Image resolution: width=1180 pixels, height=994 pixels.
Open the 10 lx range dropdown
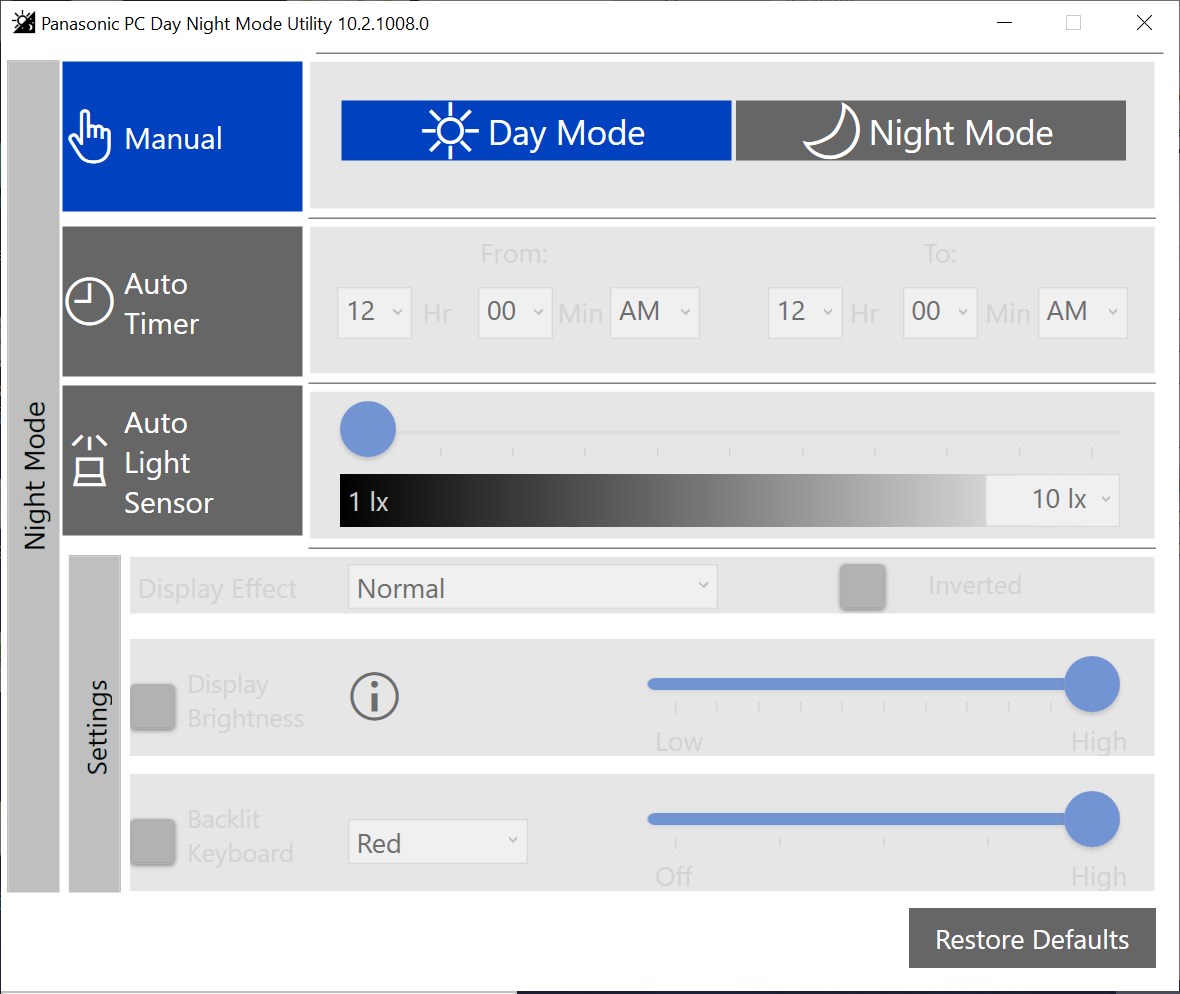pos(1053,500)
